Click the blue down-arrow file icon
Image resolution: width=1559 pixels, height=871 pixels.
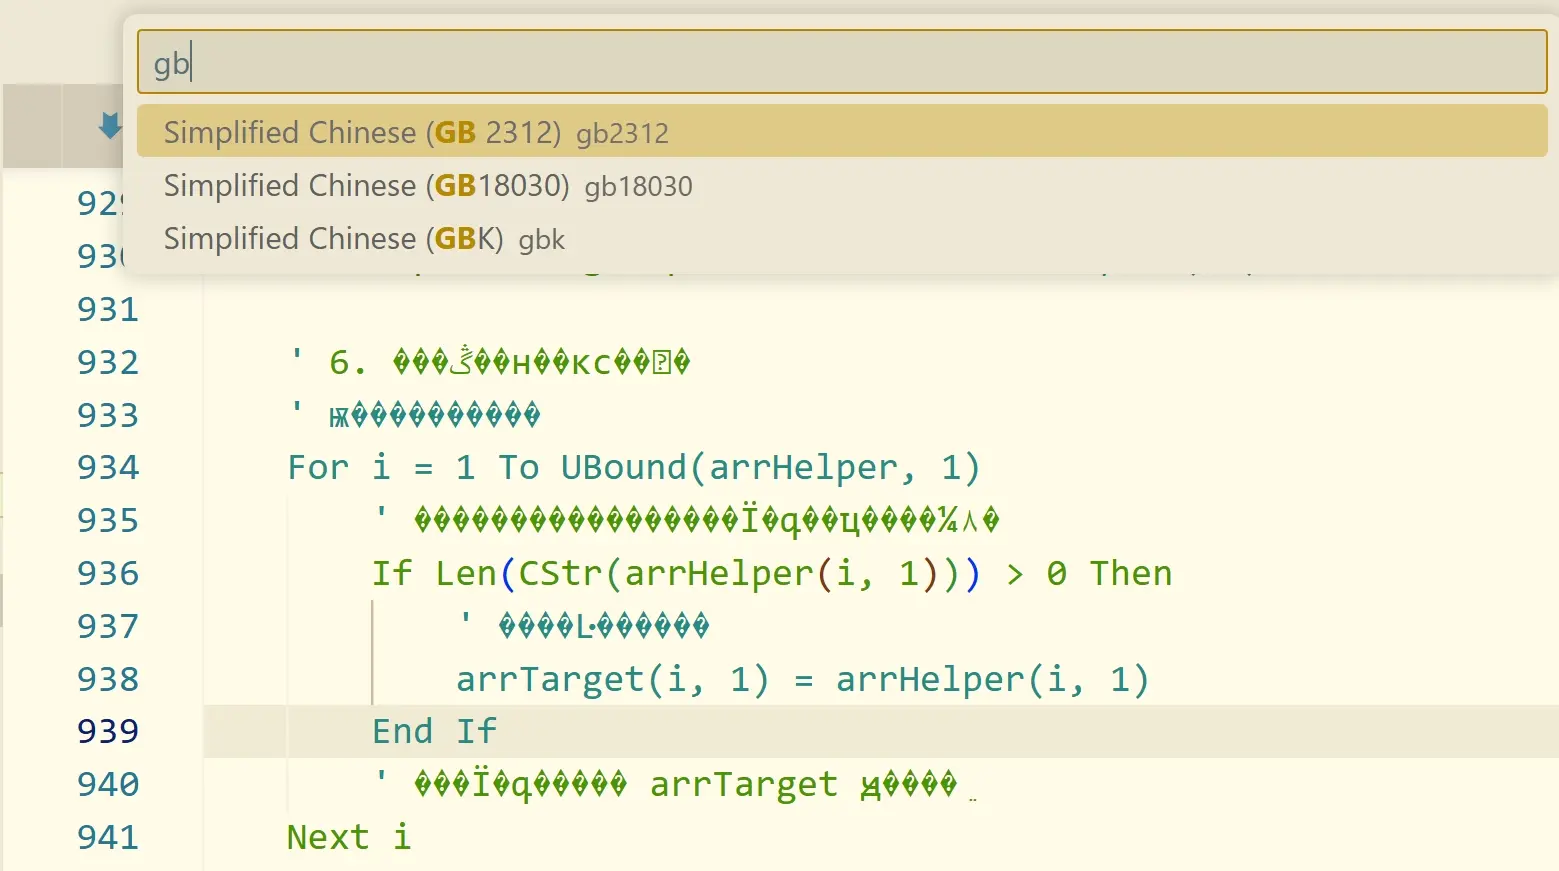pyautogui.click(x=109, y=126)
